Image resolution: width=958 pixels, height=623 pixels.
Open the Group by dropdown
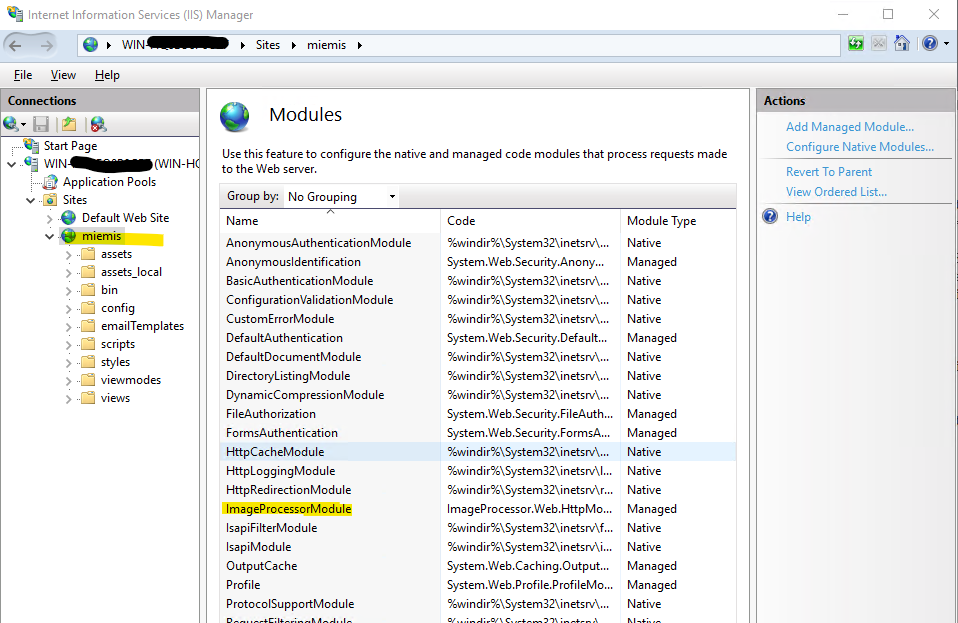(x=341, y=197)
